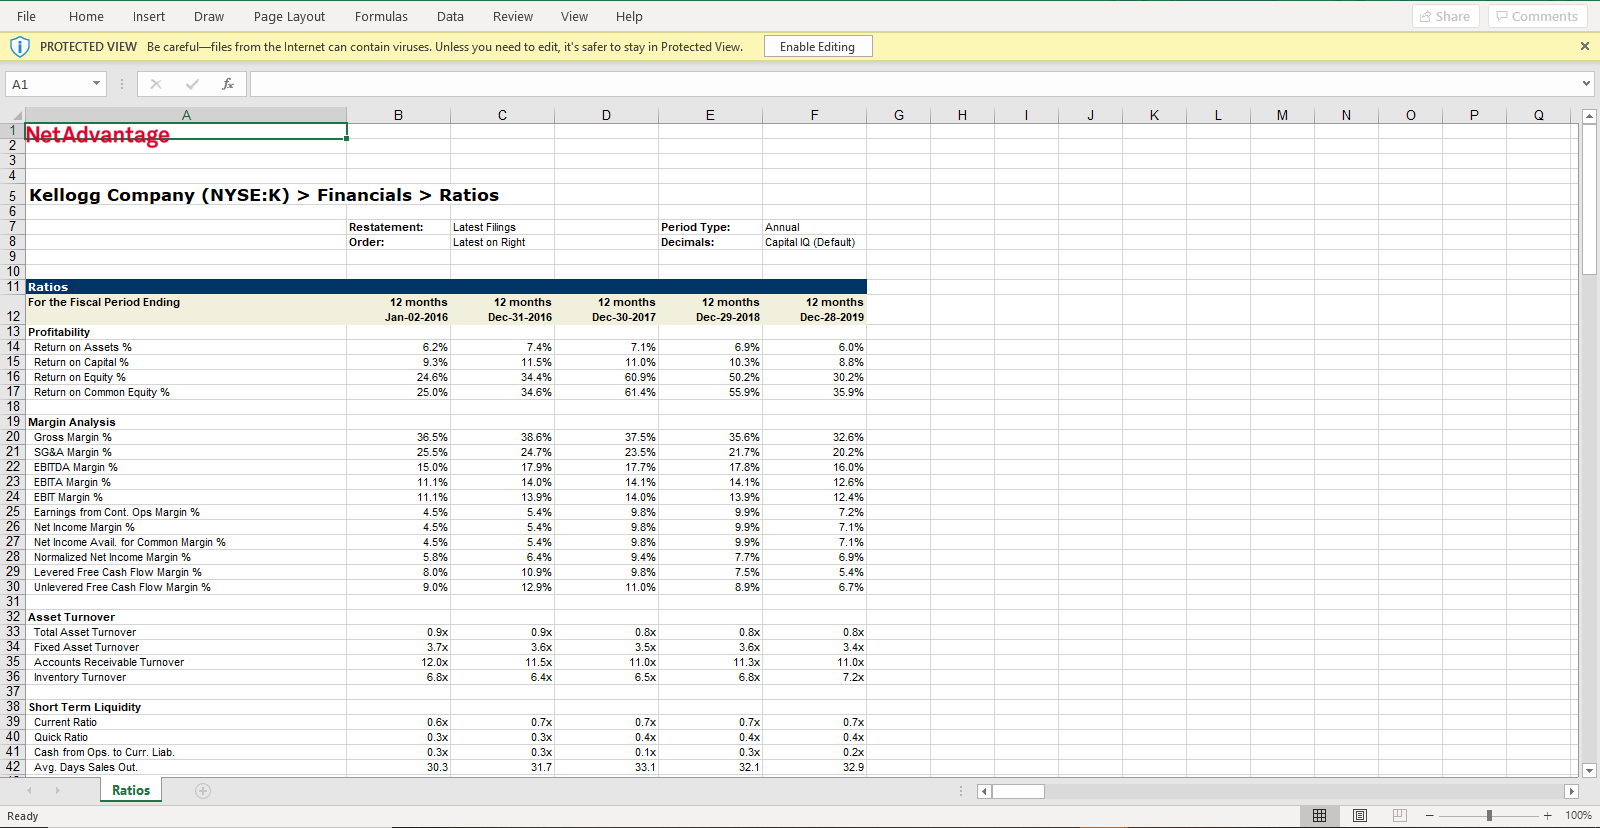Screen dimensions: 1600x828
Task: Click the cancel entry X icon
Action: 156,84
